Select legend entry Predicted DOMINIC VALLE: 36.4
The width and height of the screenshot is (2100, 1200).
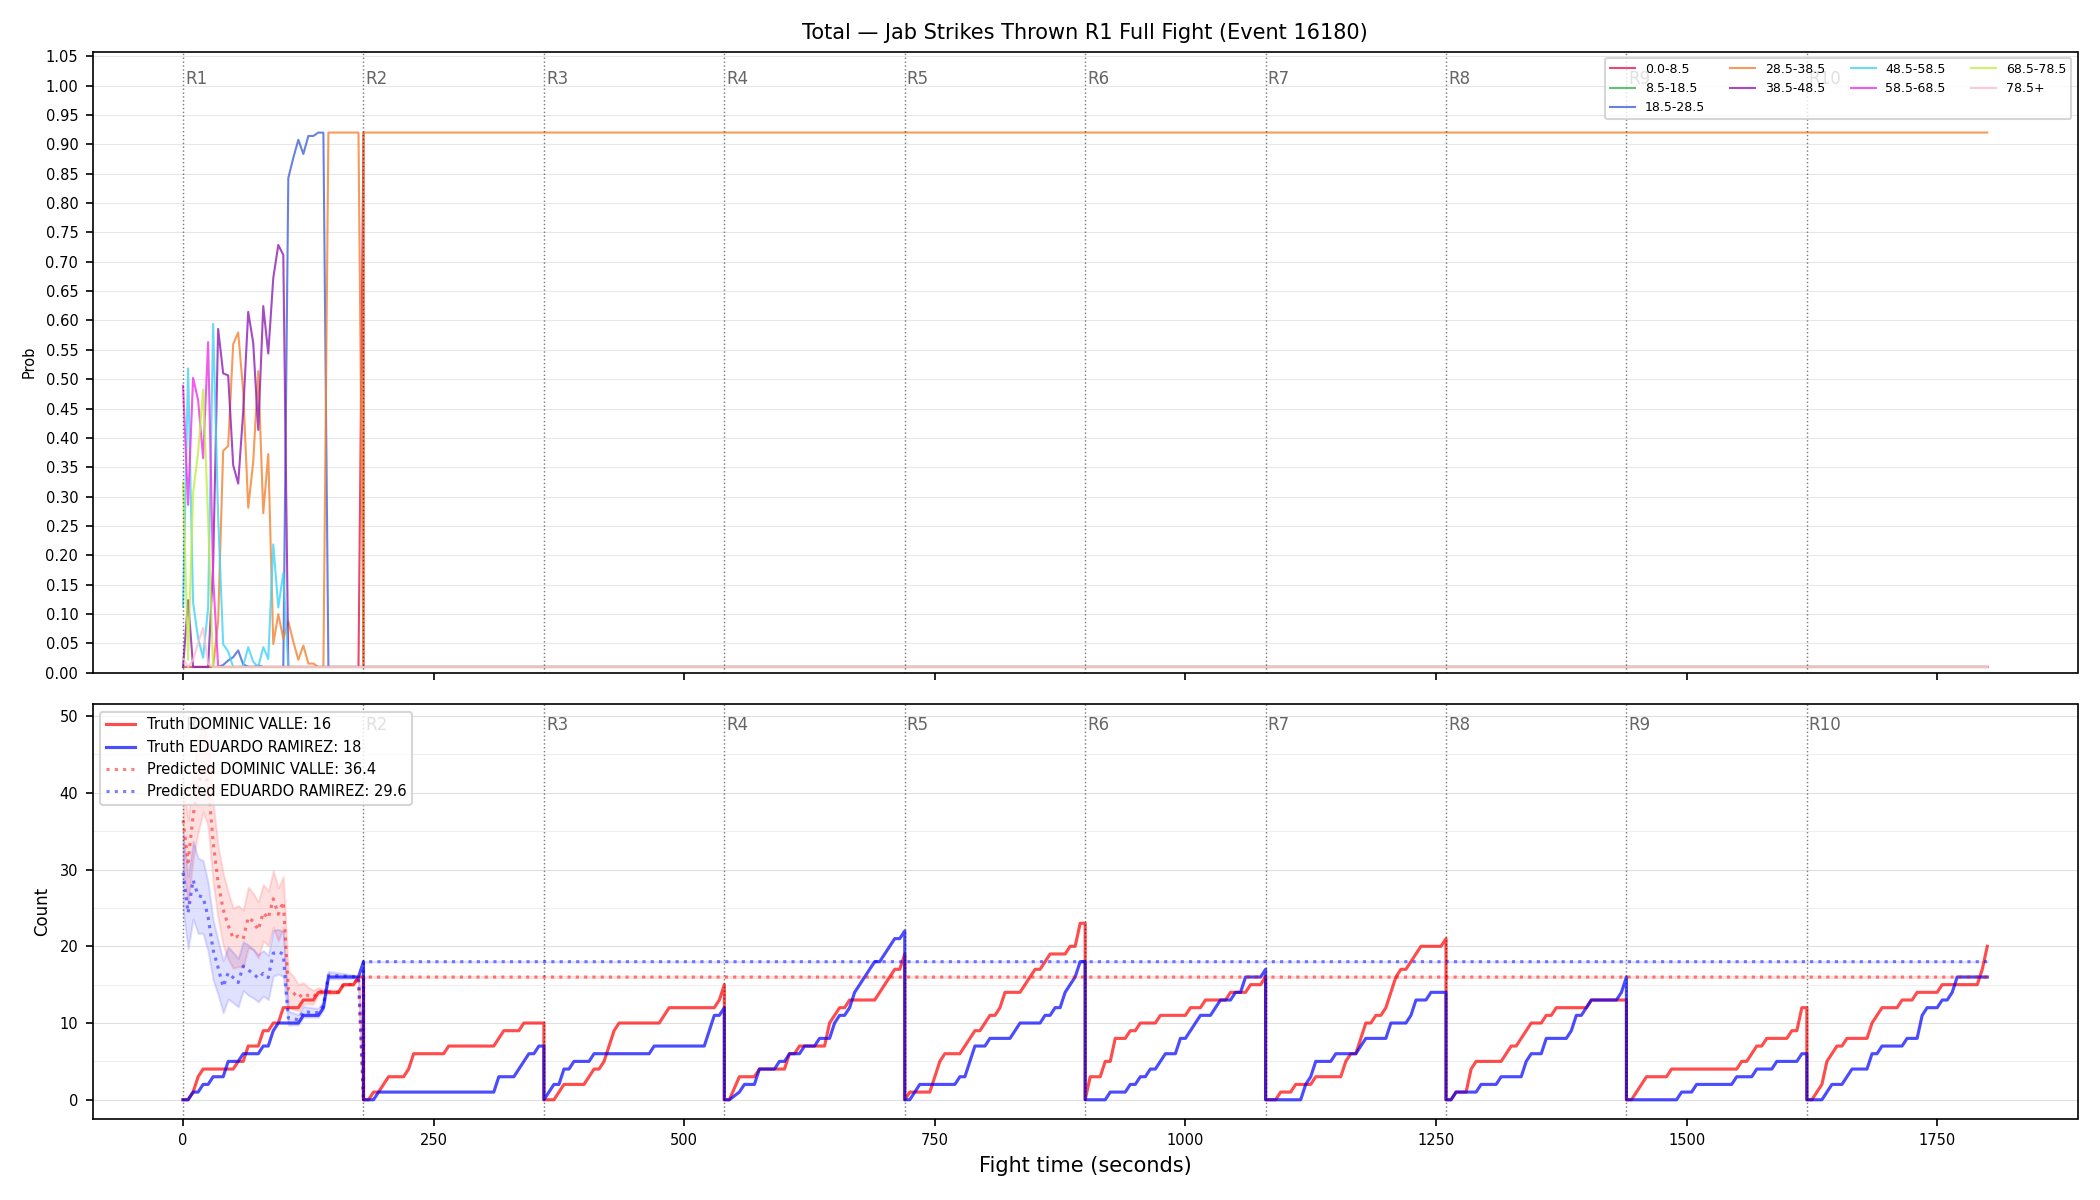[x=240, y=769]
